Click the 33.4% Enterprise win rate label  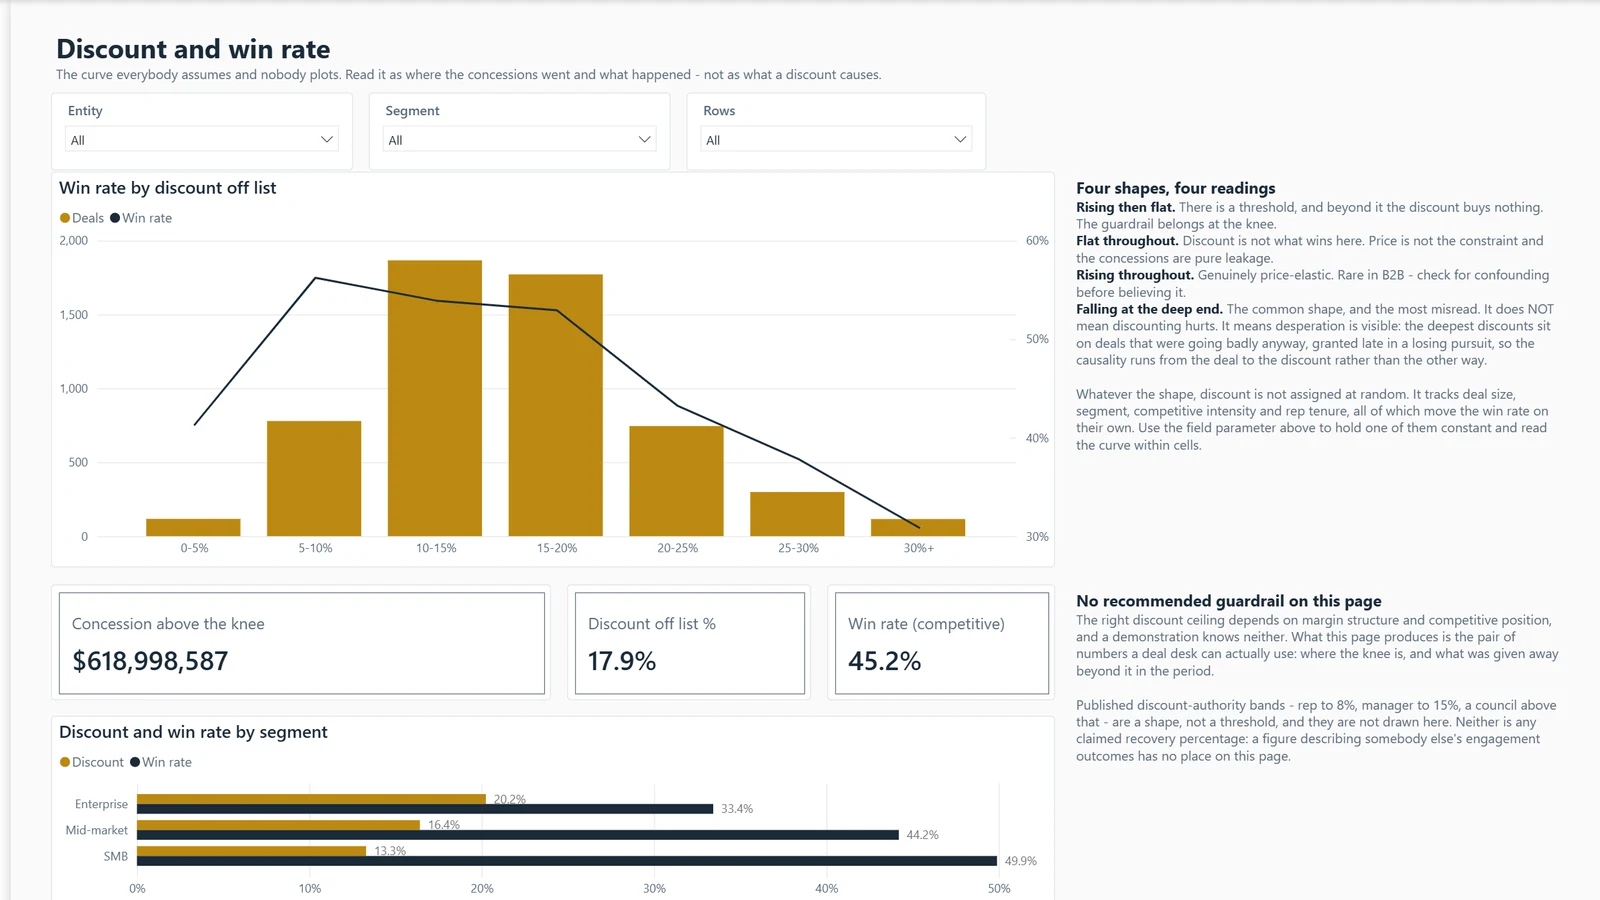[737, 809]
